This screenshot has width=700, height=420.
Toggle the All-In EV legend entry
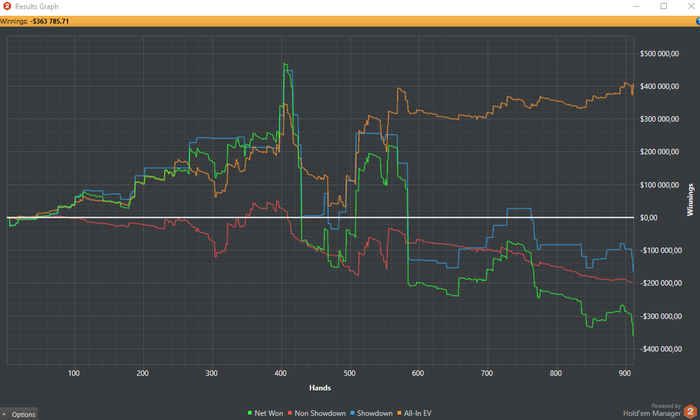coord(414,413)
